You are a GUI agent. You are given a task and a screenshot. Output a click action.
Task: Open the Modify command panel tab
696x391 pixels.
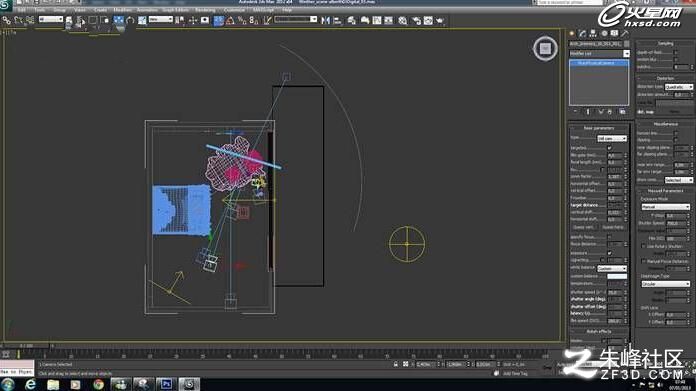pos(582,33)
